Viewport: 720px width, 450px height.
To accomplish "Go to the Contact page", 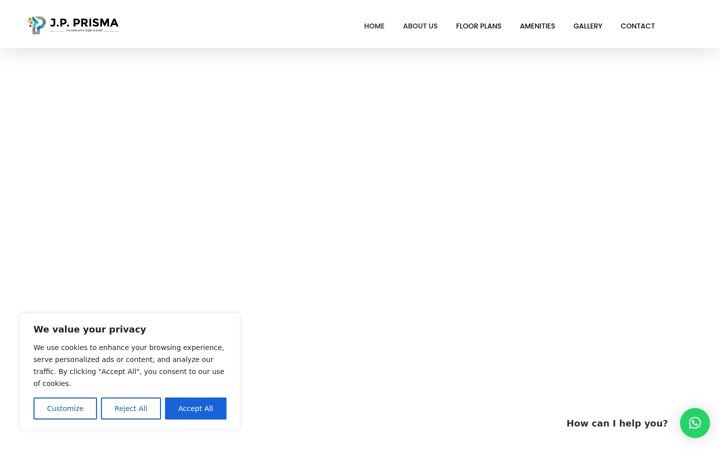I will coord(637,26).
